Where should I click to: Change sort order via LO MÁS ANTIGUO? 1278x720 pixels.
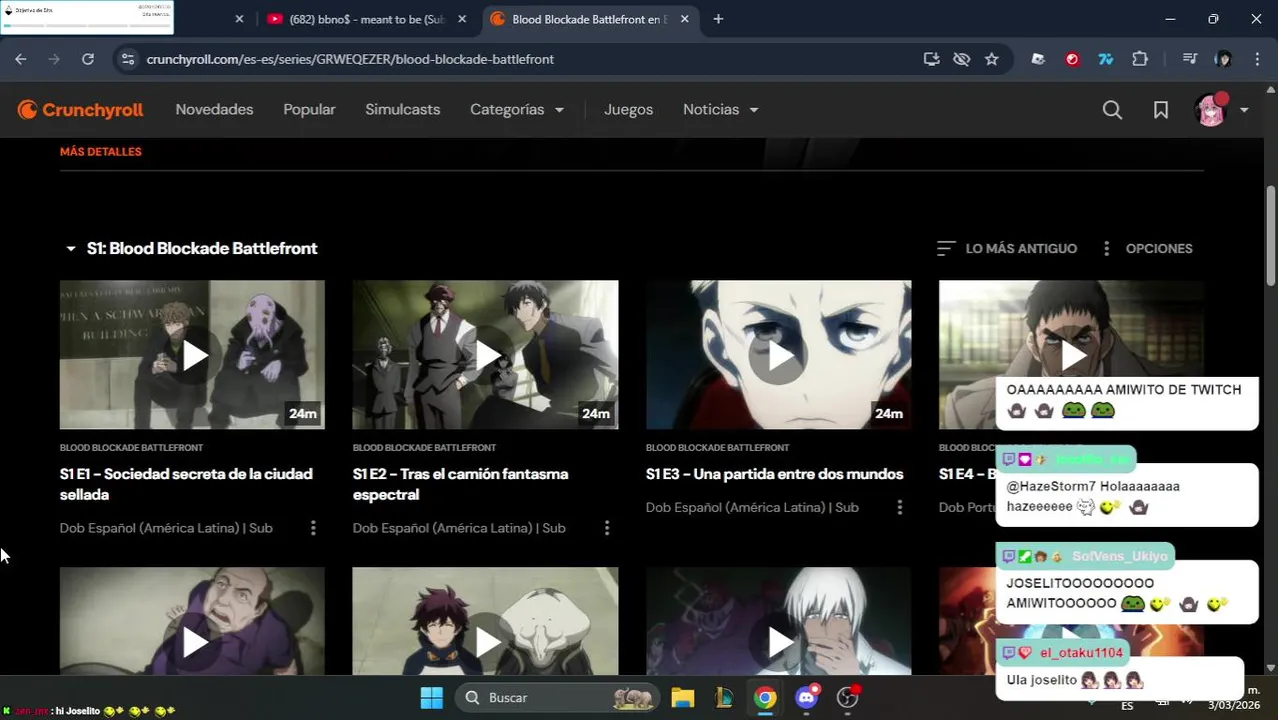1007,249
